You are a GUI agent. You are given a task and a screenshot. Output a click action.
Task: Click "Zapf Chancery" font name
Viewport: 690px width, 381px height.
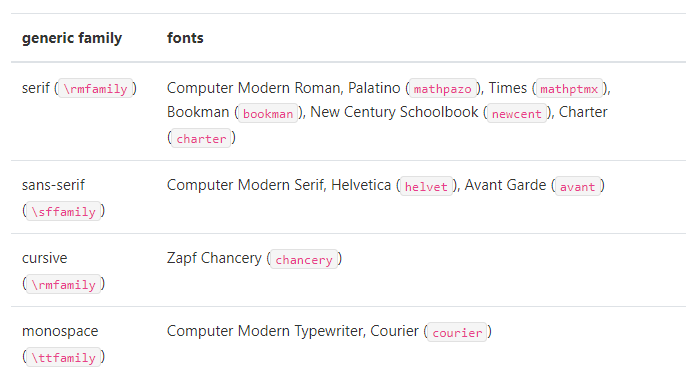(x=214, y=258)
